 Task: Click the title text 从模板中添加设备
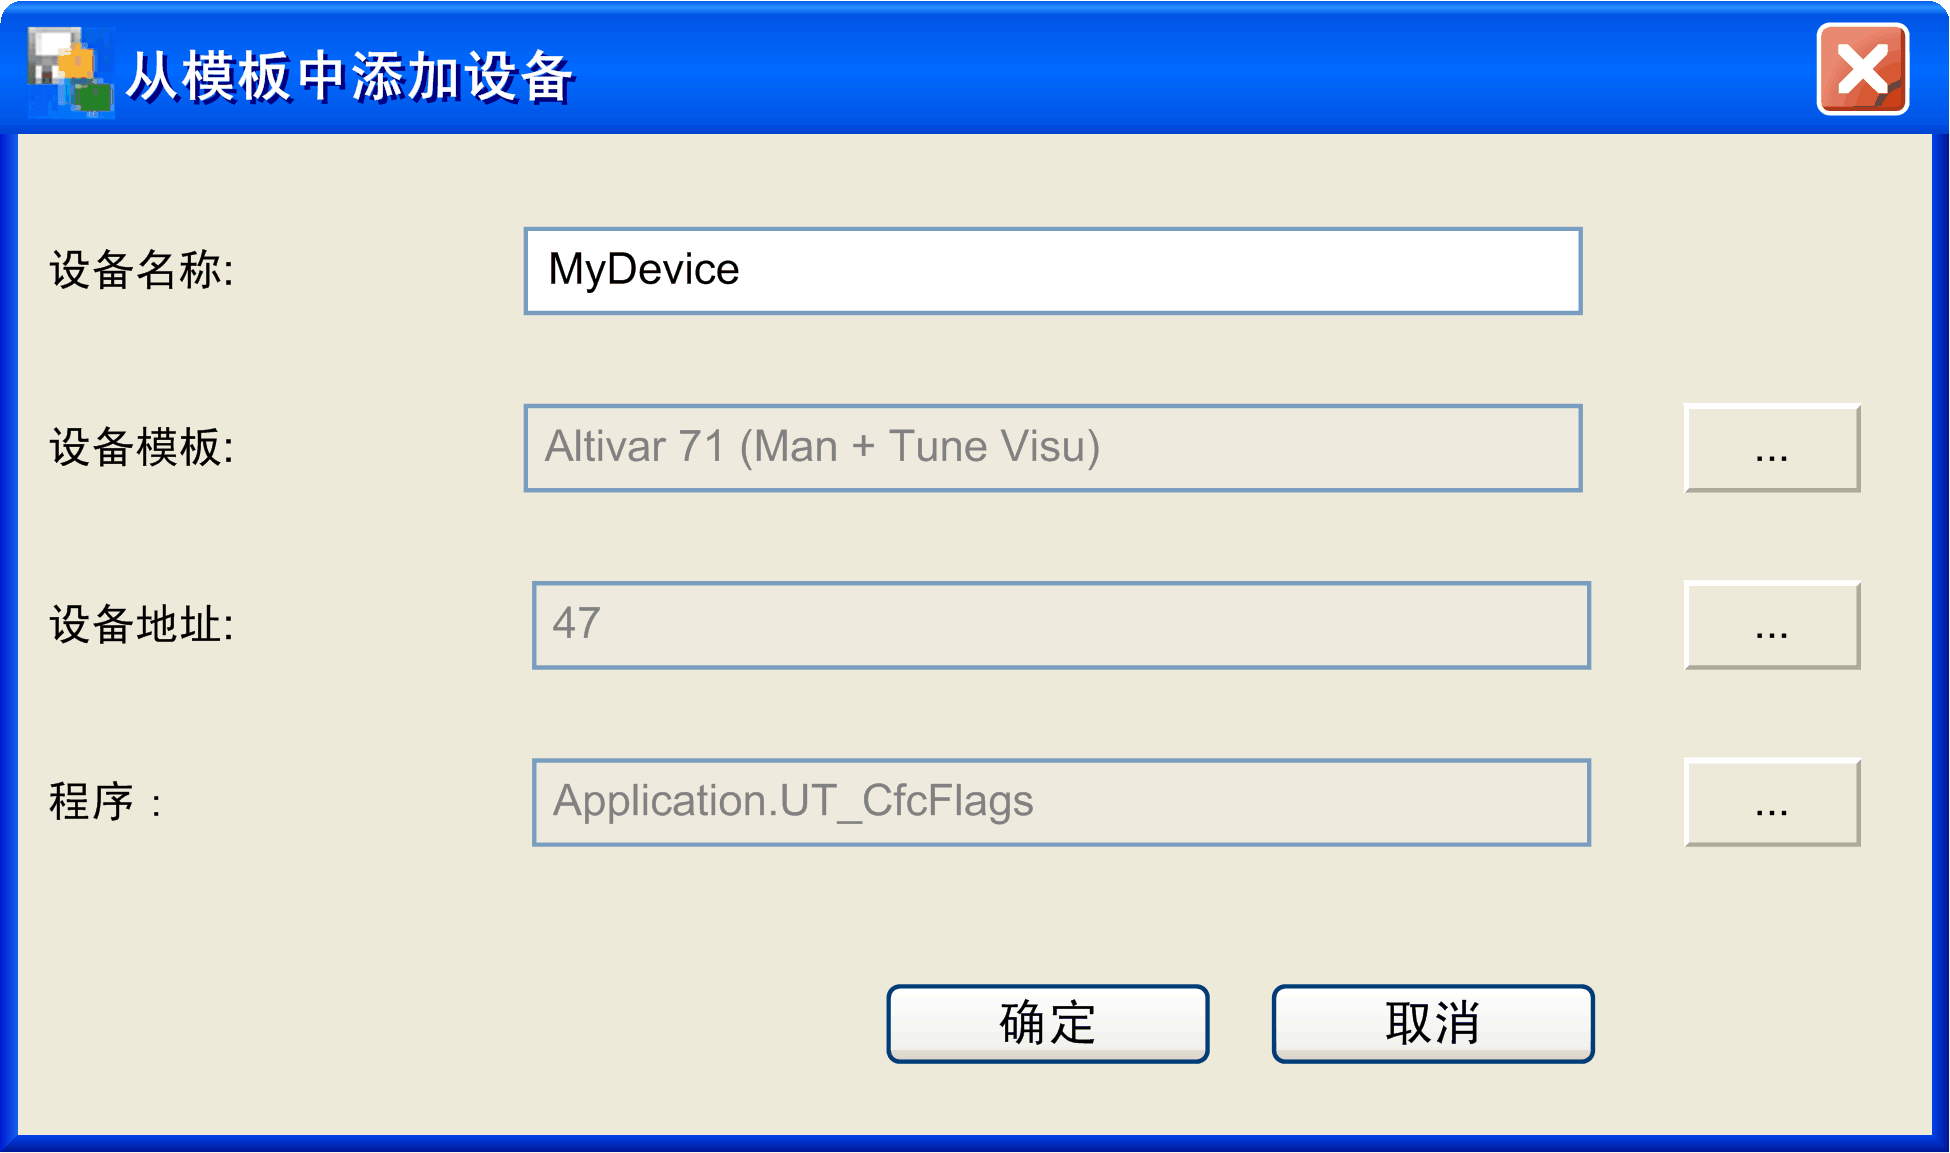pyautogui.click(x=349, y=76)
